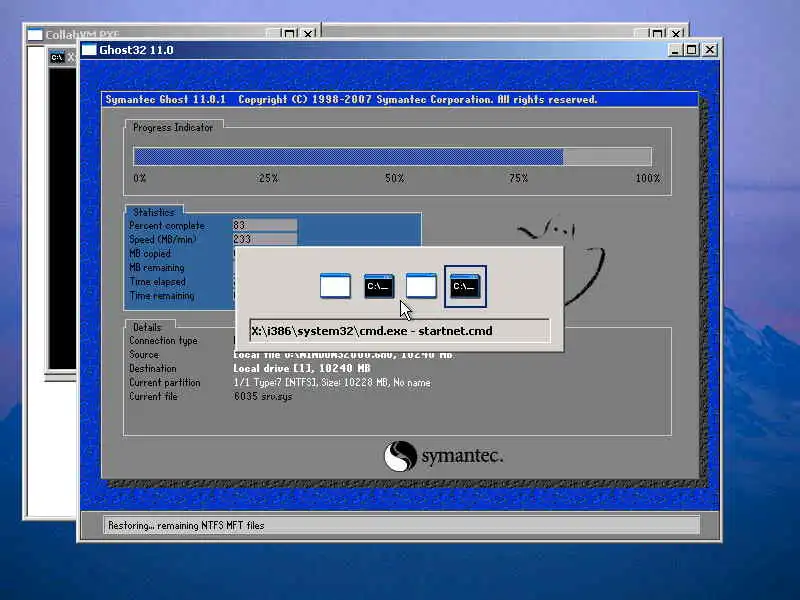Close the CollabVM PXE window

308,34
